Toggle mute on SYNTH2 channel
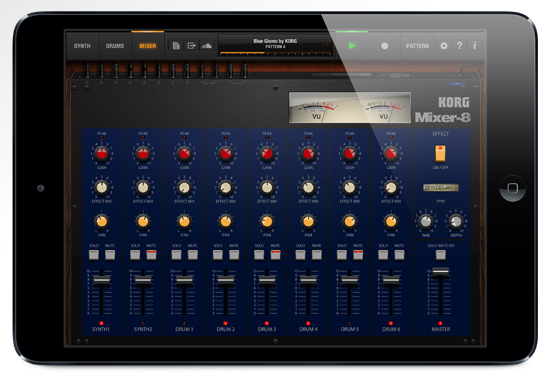This screenshot has width=550, height=375. [x=151, y=255]
